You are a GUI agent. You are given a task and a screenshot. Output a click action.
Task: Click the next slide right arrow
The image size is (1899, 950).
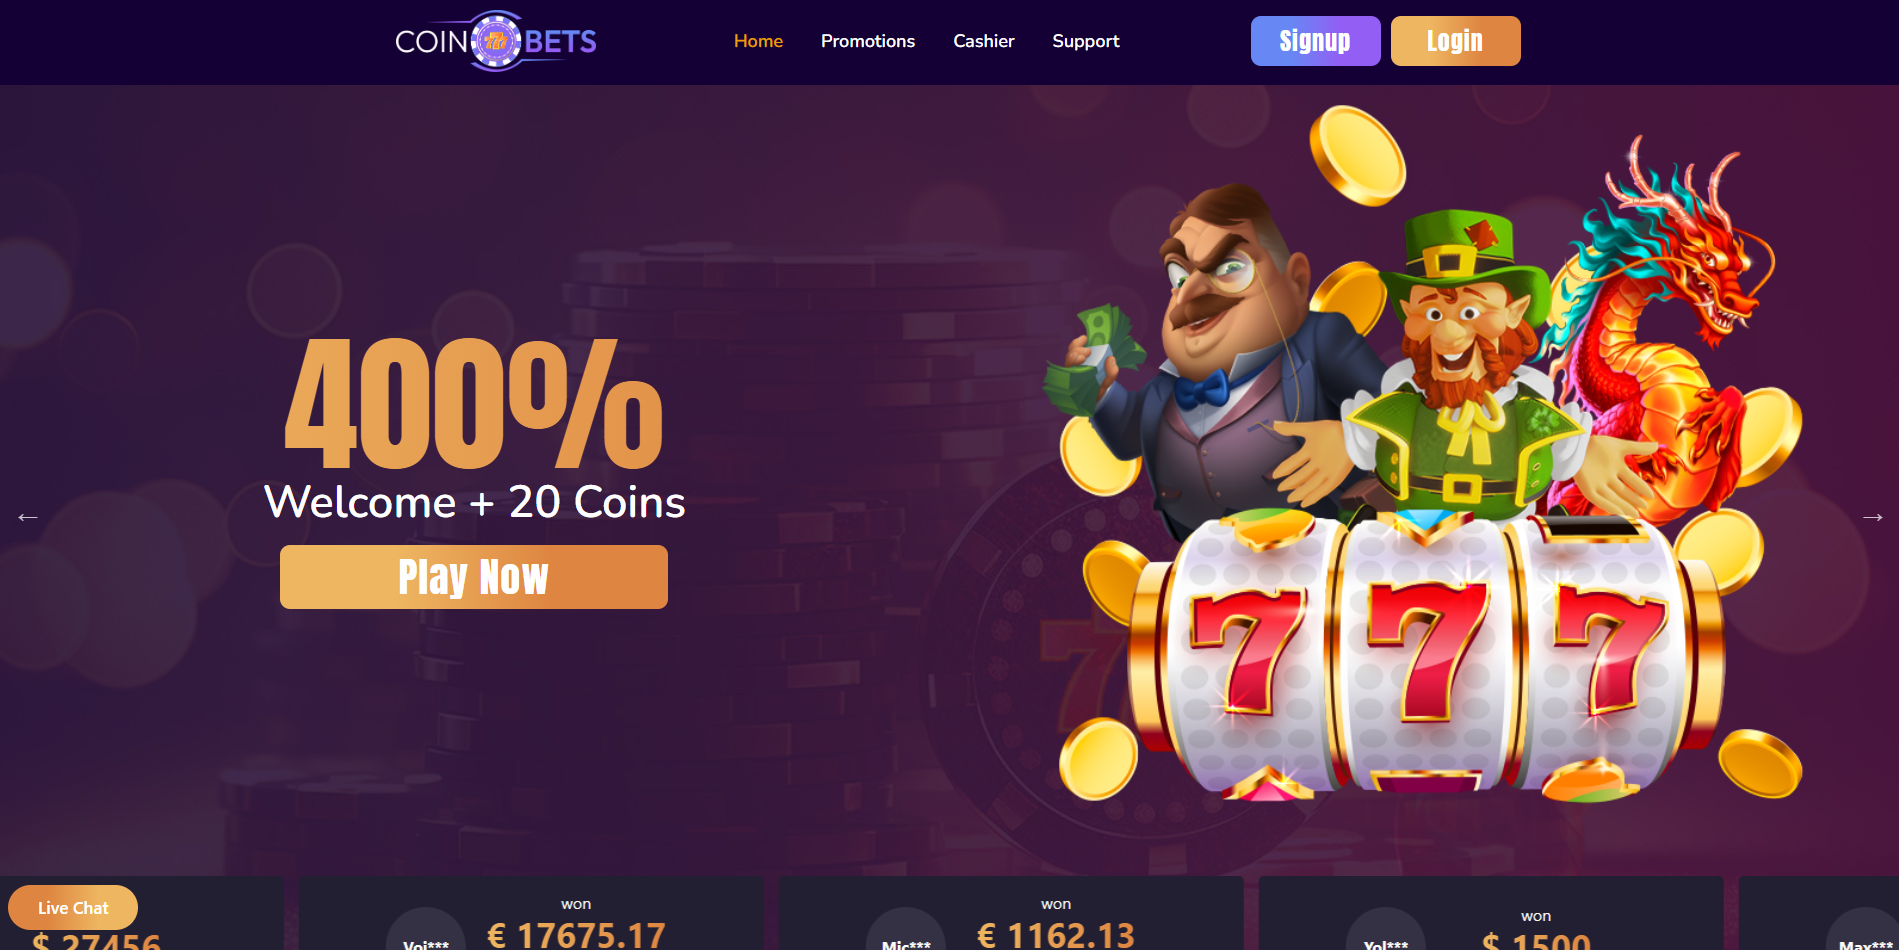(1872, 517)
